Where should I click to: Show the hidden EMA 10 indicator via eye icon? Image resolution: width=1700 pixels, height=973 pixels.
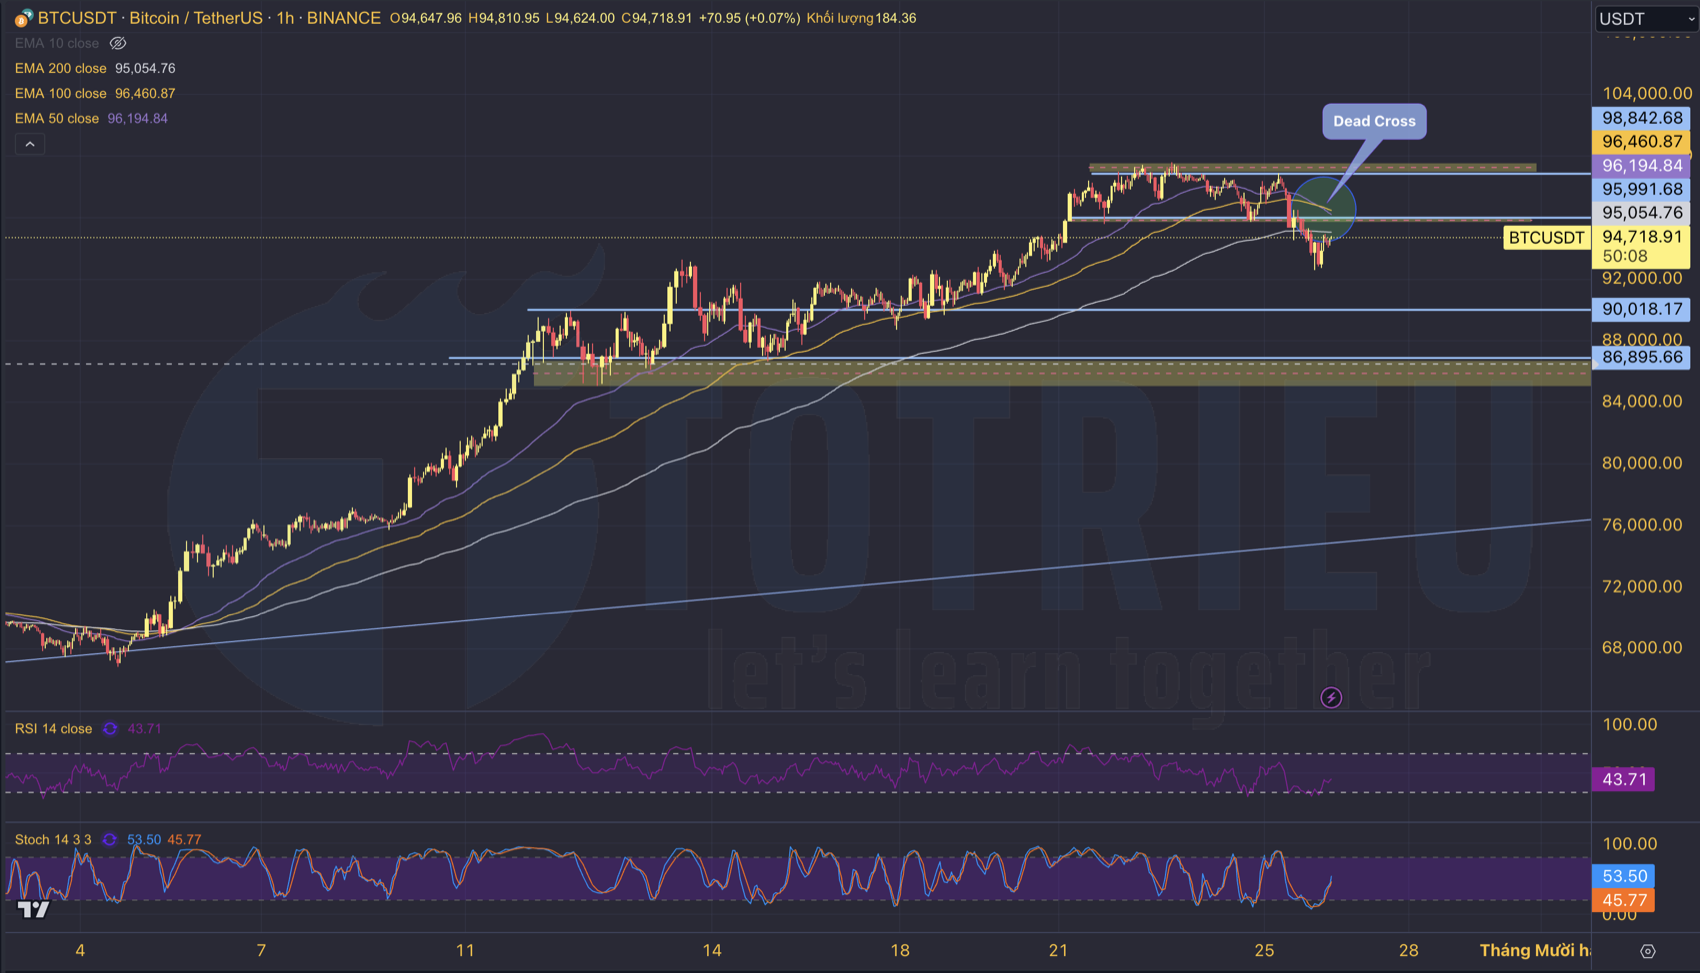point(117,43)
